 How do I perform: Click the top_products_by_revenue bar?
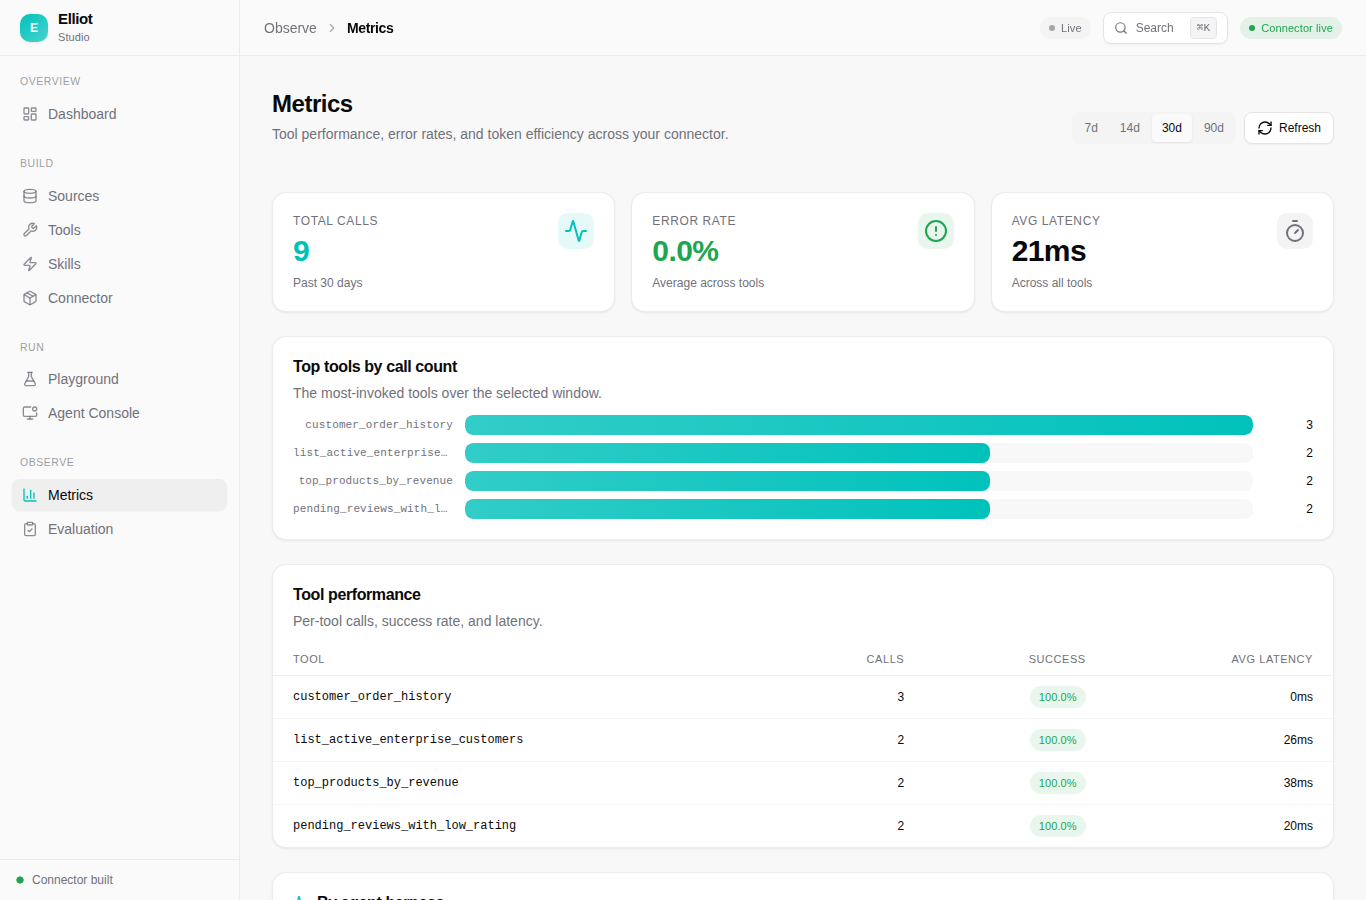727,481
